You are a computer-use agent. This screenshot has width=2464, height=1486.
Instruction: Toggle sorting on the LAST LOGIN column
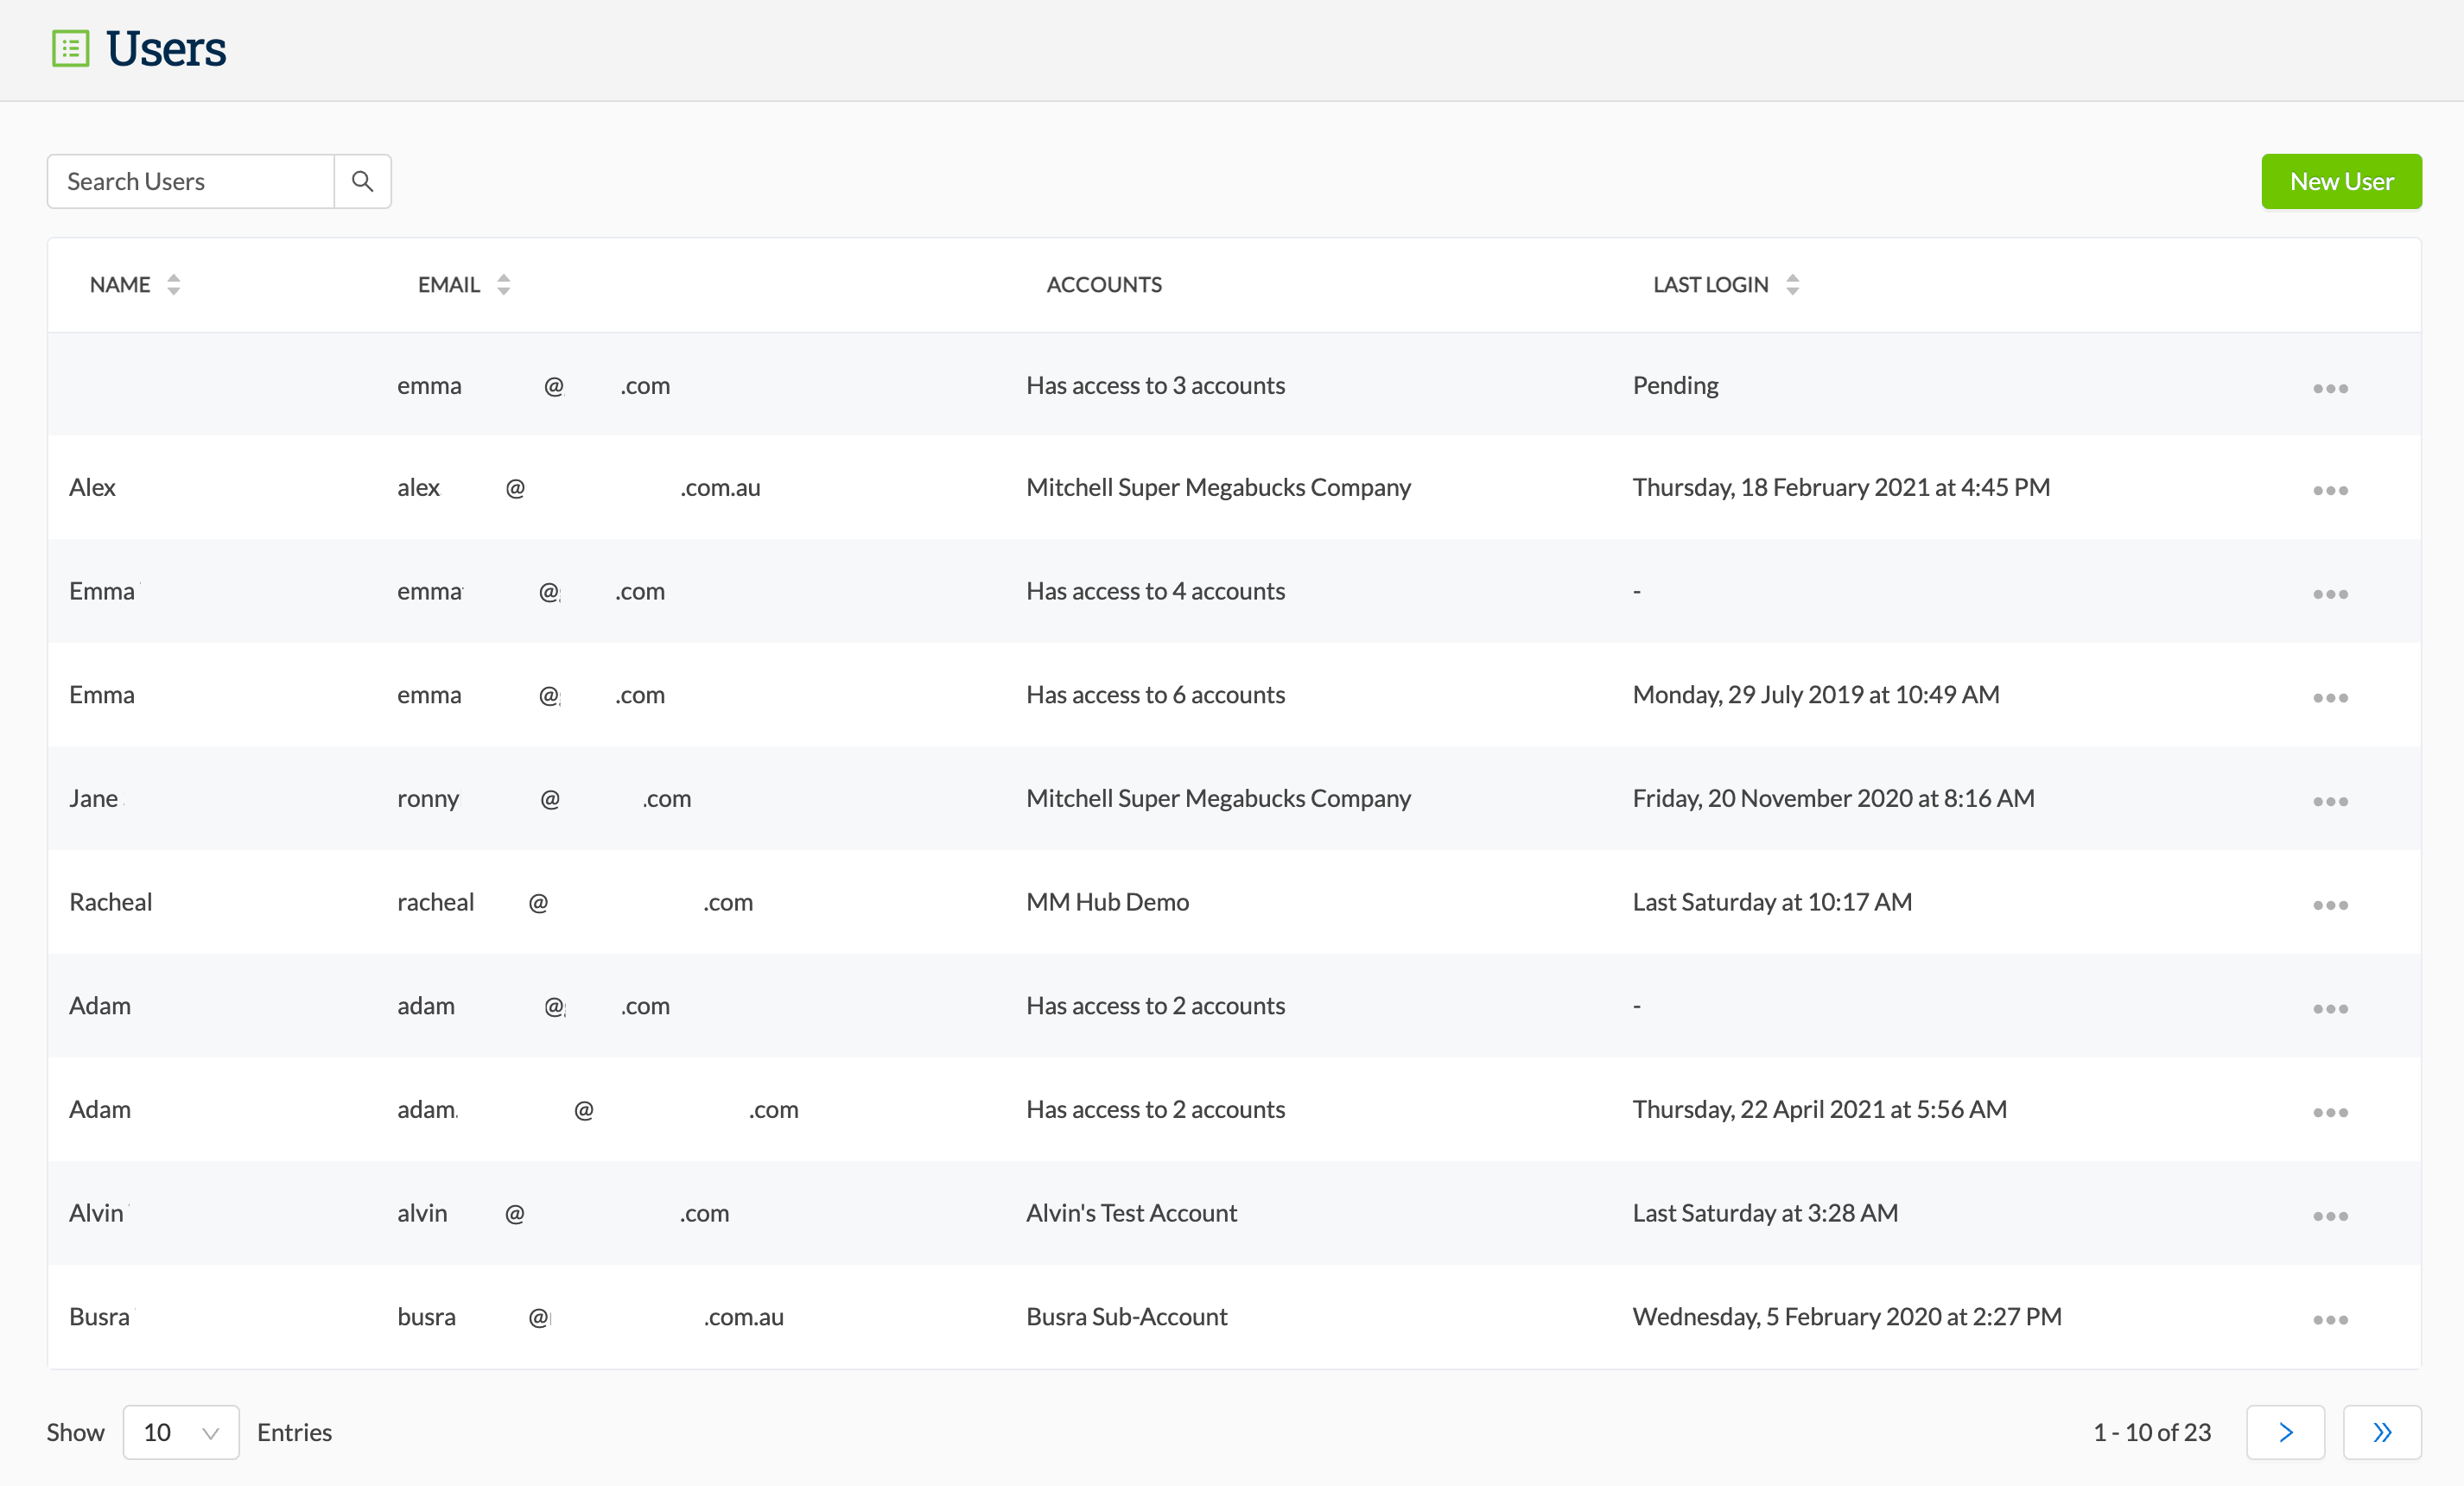1791,284
